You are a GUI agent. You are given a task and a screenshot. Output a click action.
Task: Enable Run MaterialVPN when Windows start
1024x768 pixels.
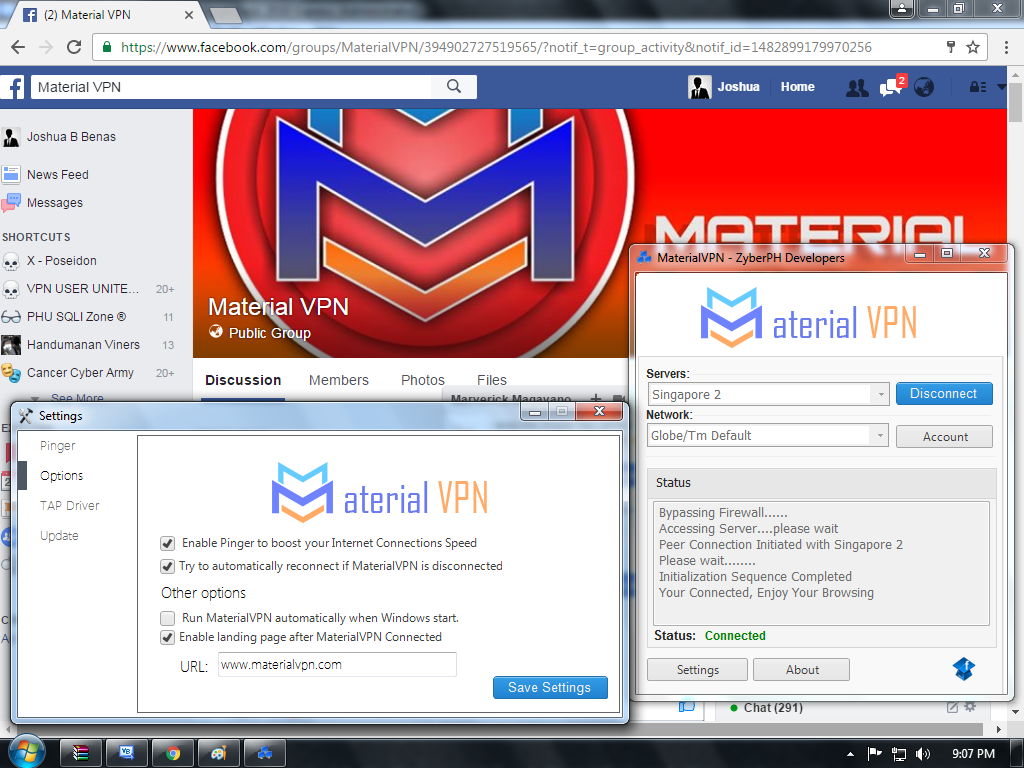[x=167, y=618]
